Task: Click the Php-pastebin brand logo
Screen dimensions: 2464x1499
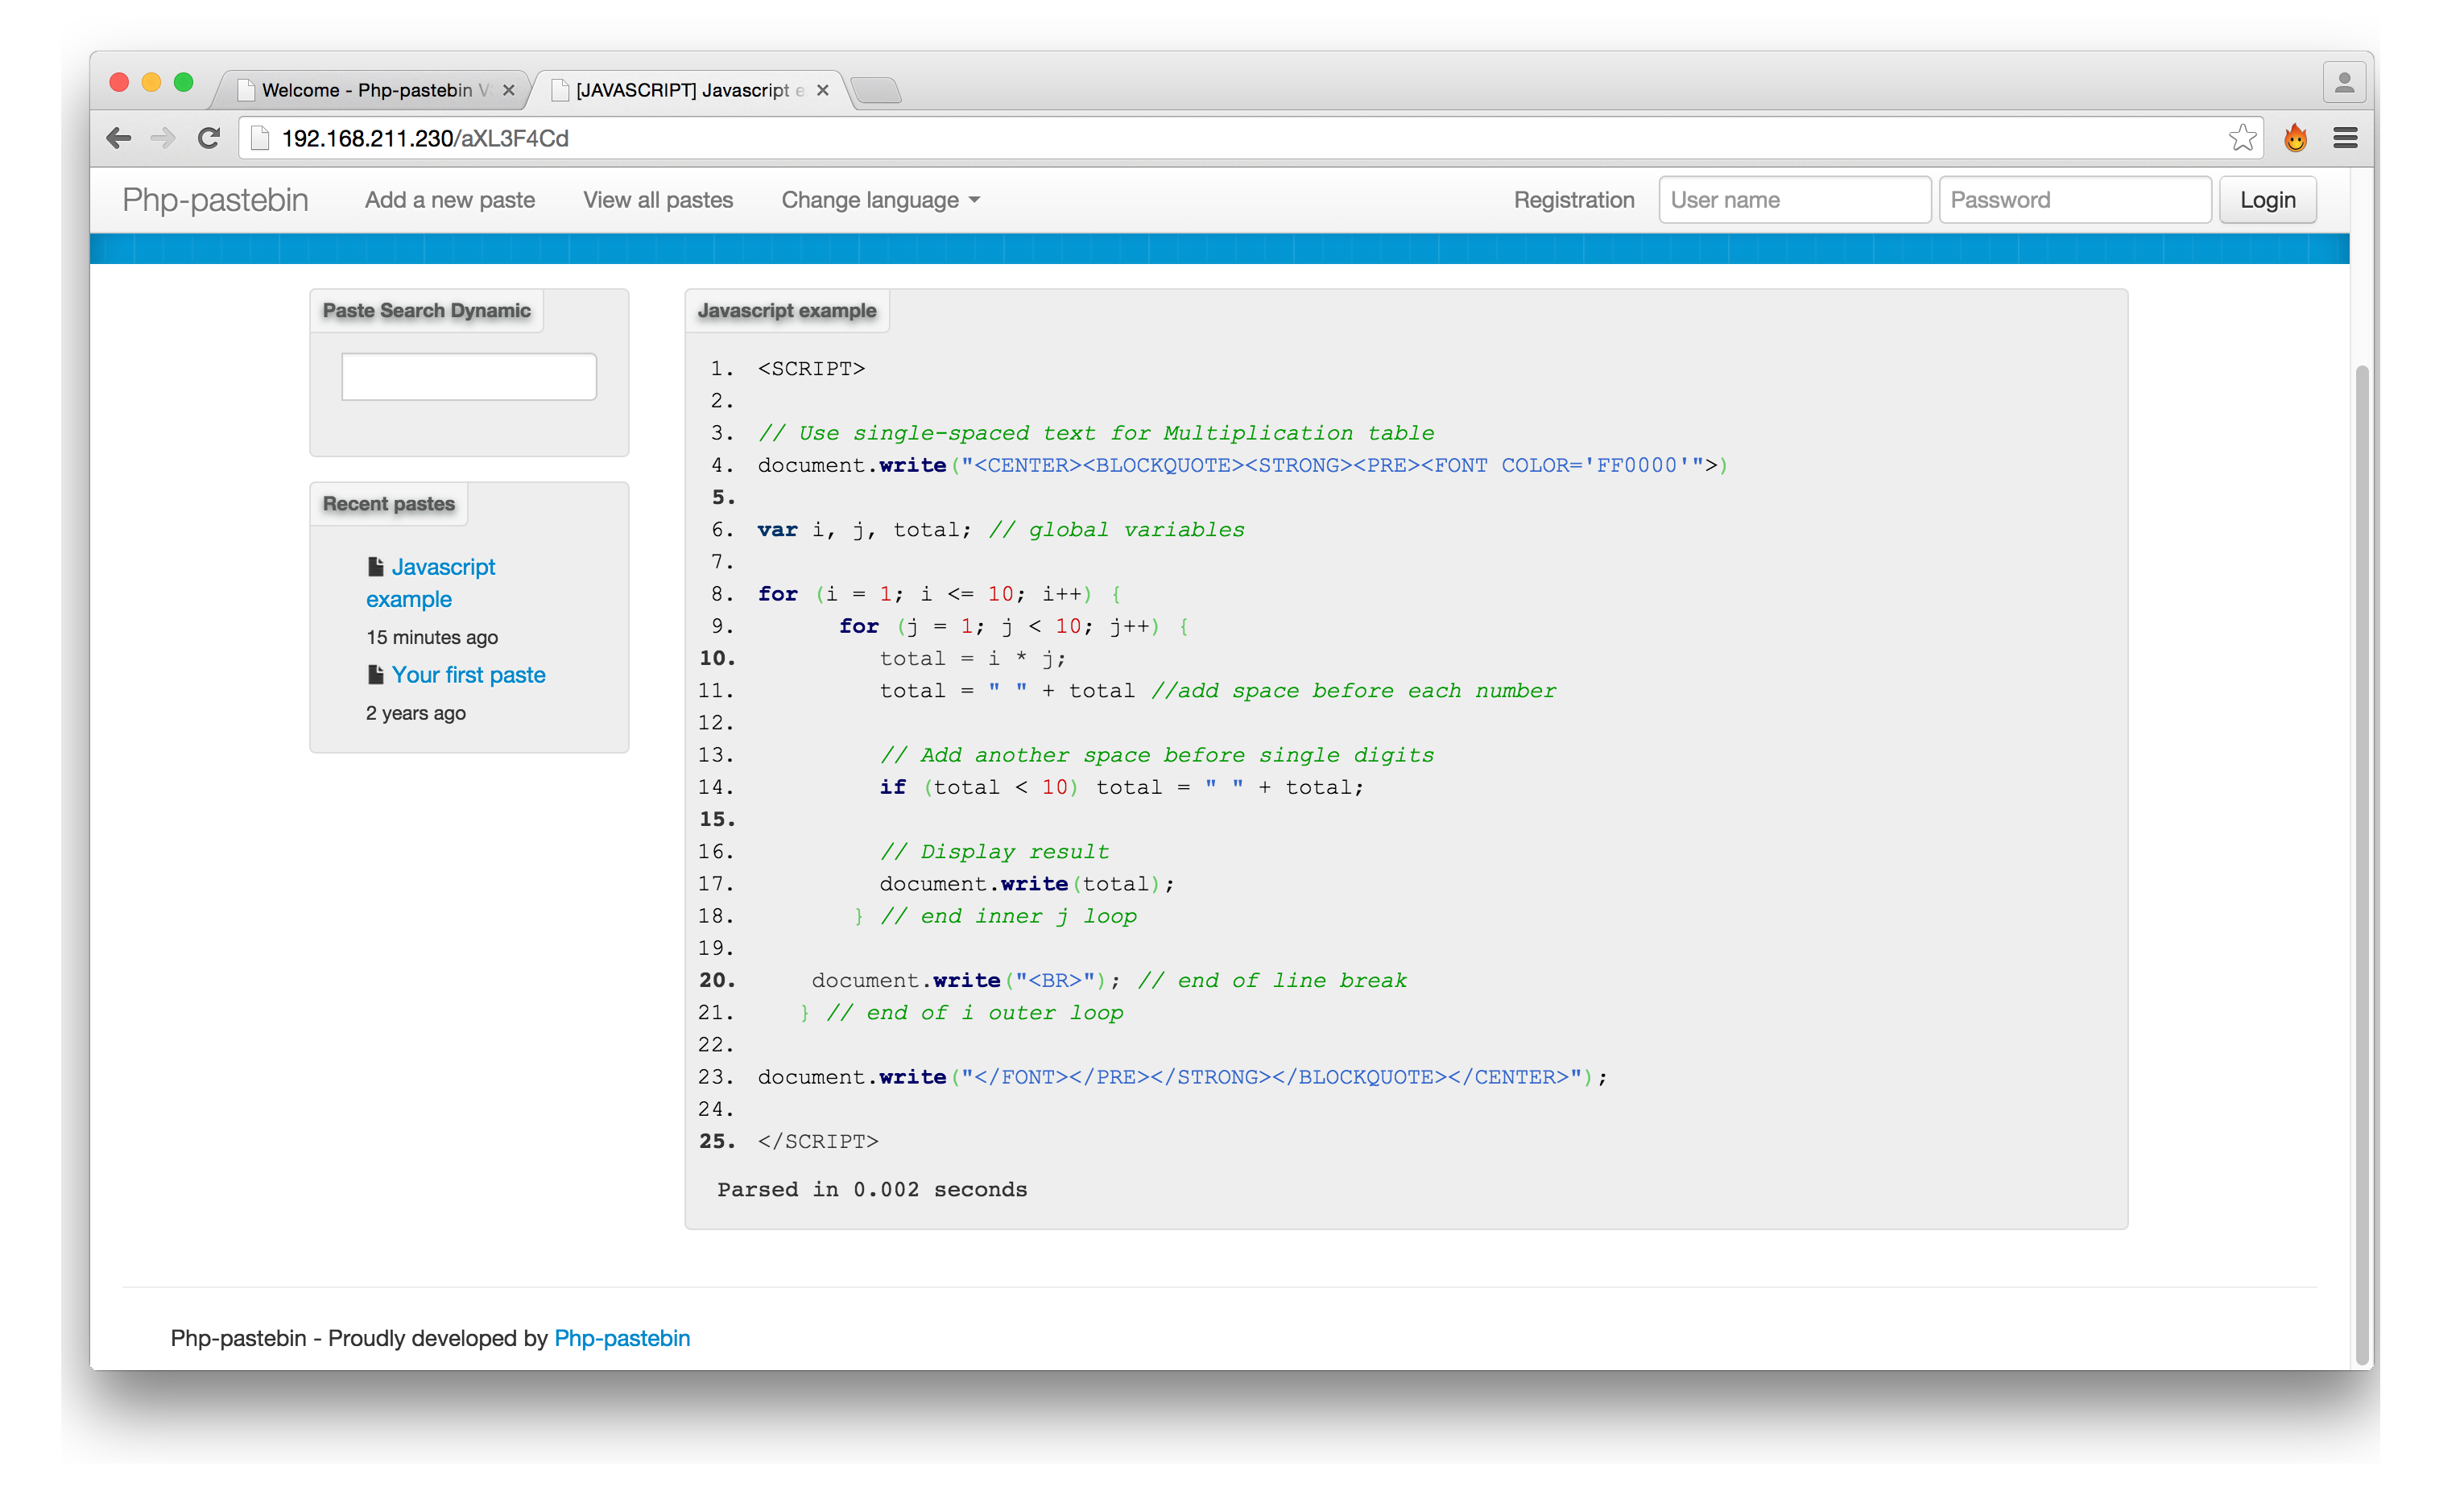Action: point(215,200)
